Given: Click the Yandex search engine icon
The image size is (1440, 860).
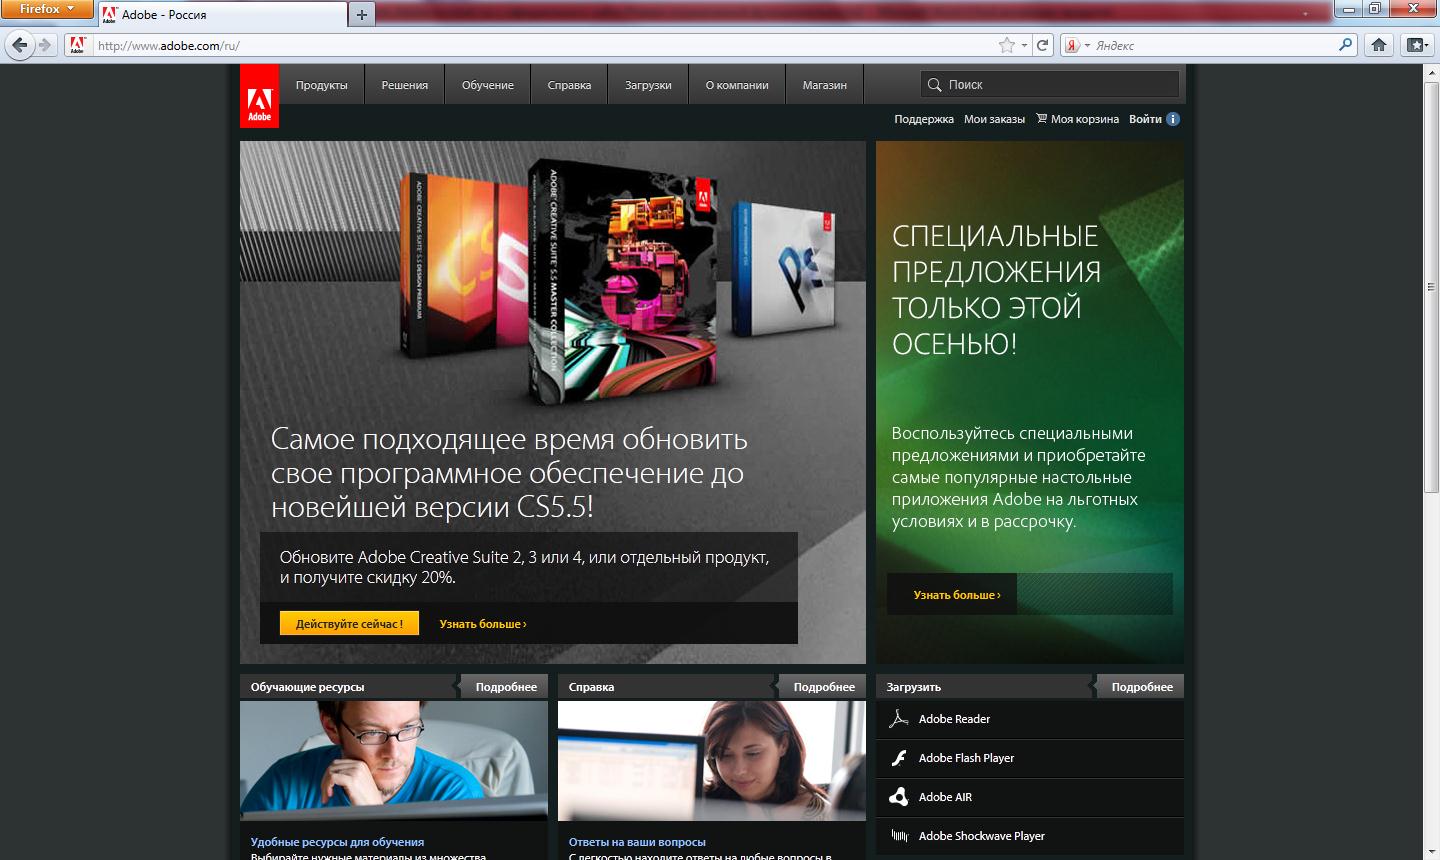Looking at the screenshot, I should [1071, 45].
